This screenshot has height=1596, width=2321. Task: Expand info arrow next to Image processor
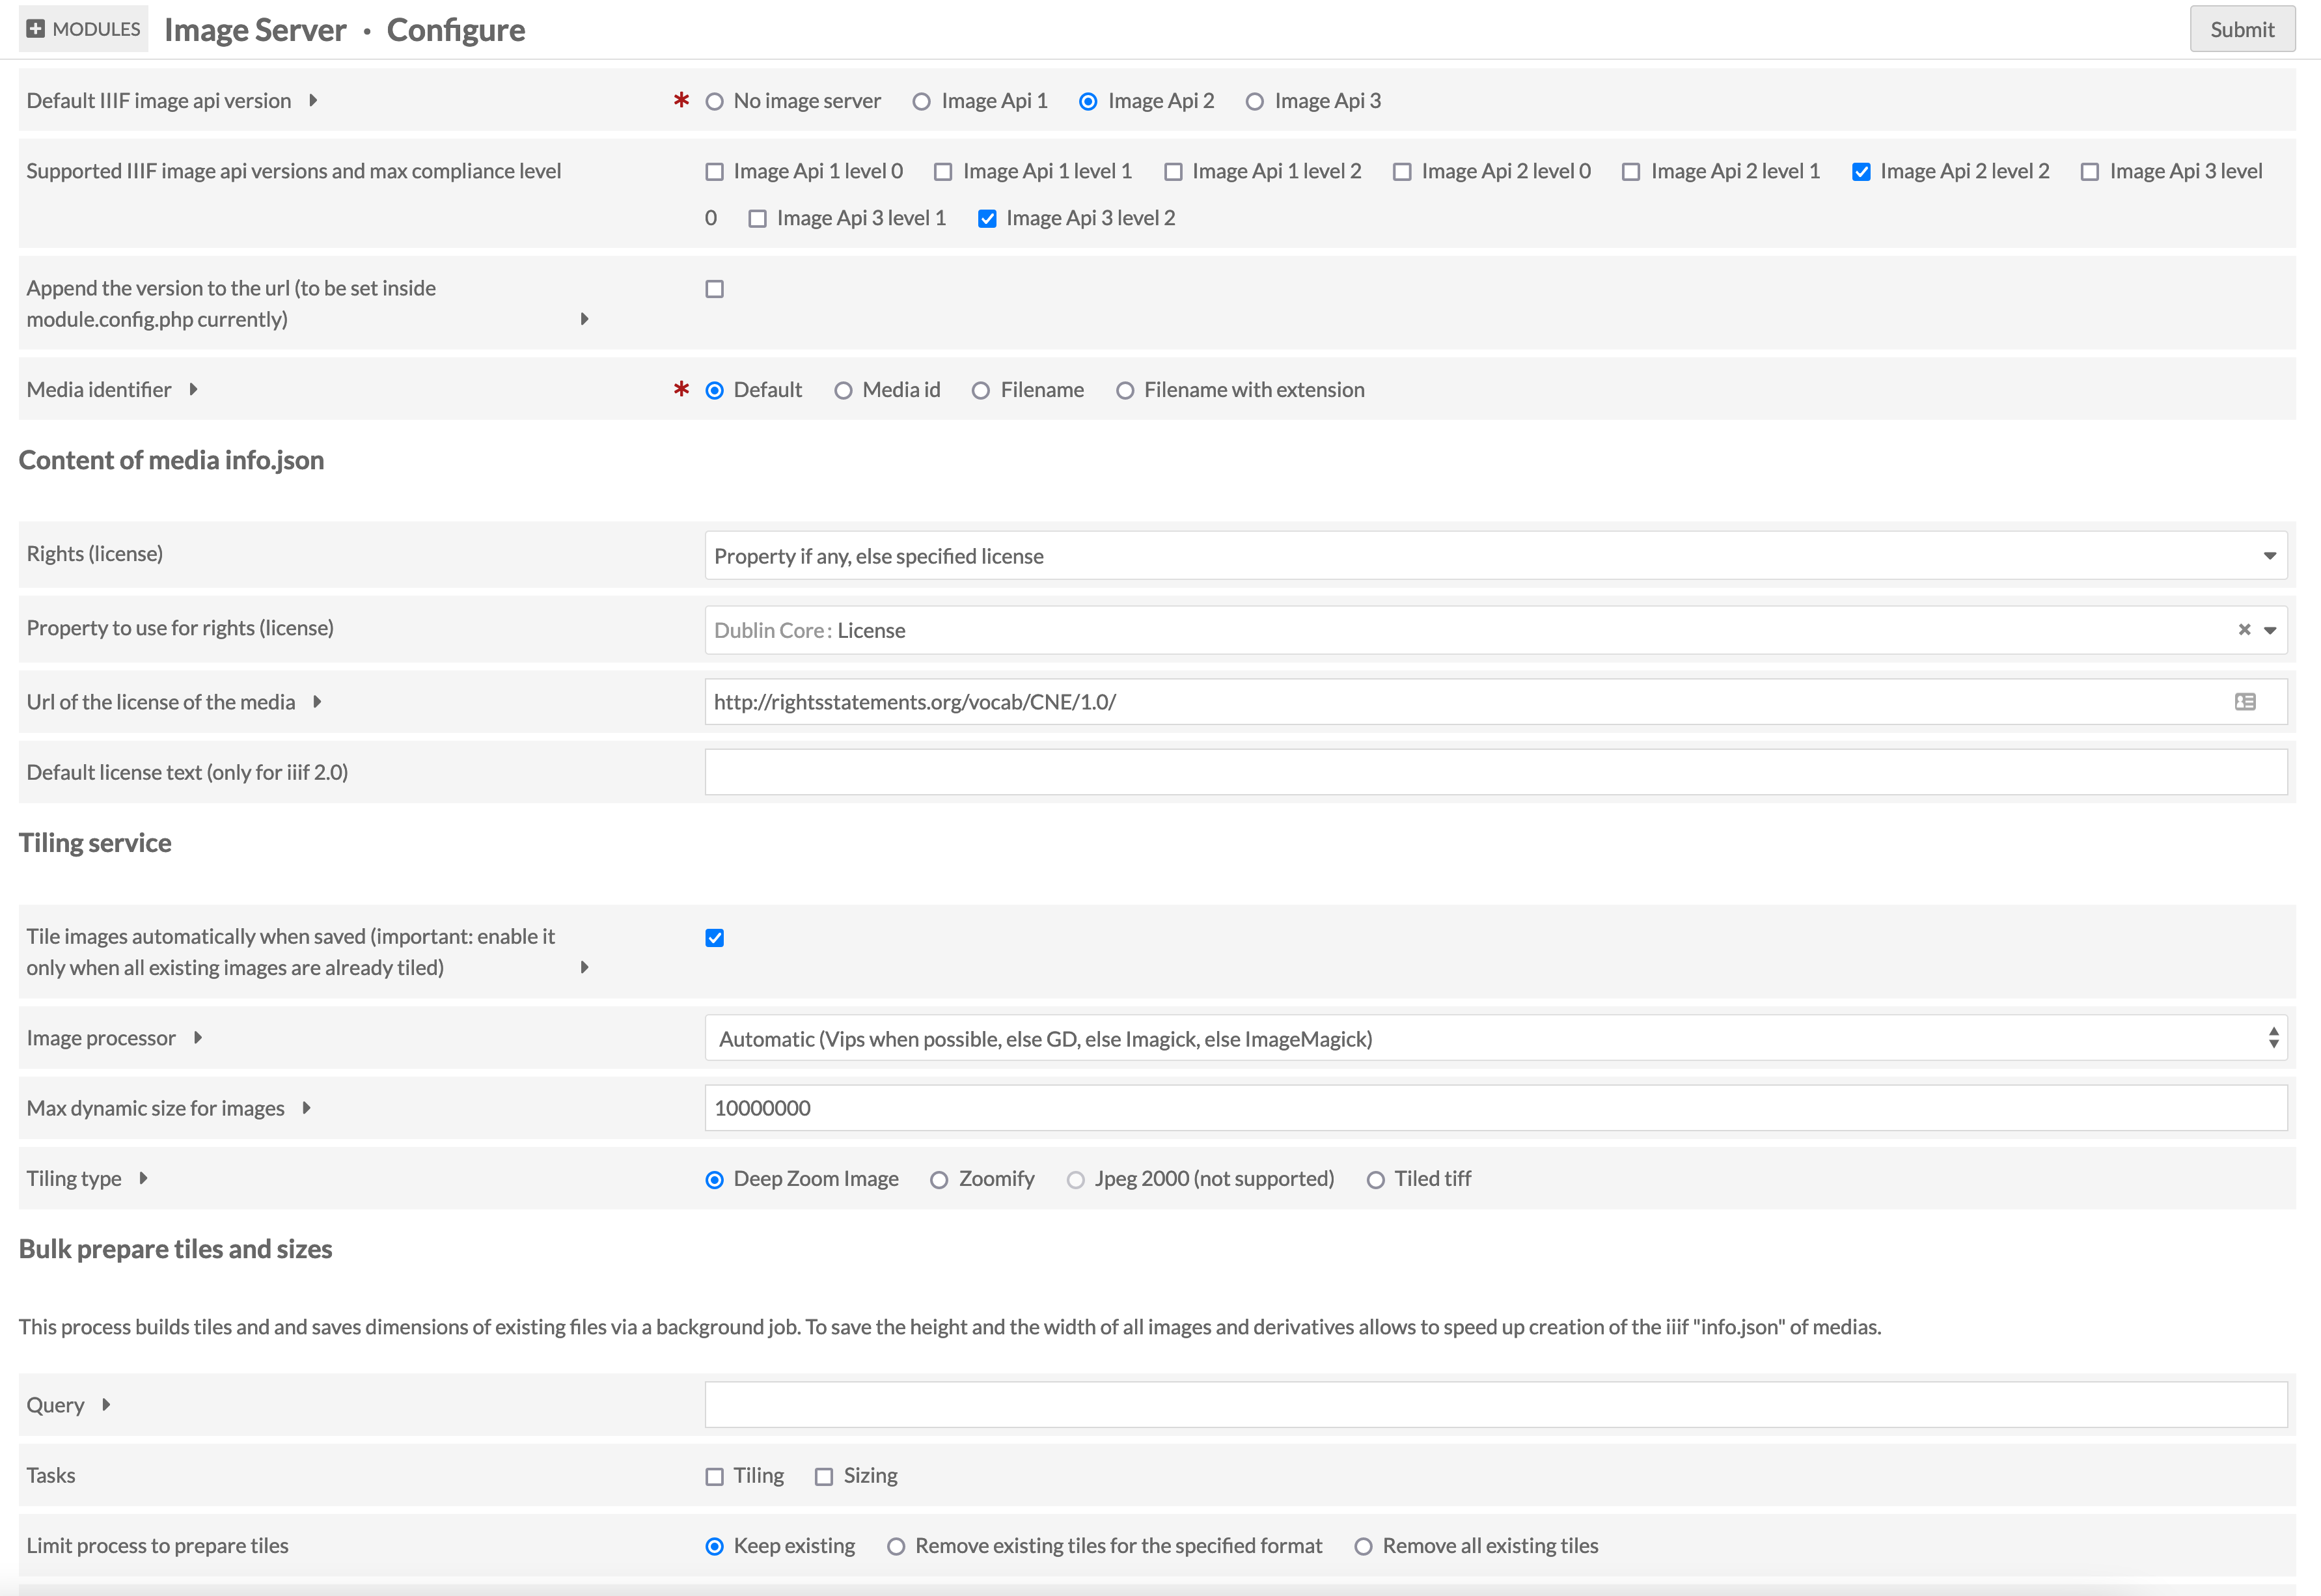coord(198,1038)
